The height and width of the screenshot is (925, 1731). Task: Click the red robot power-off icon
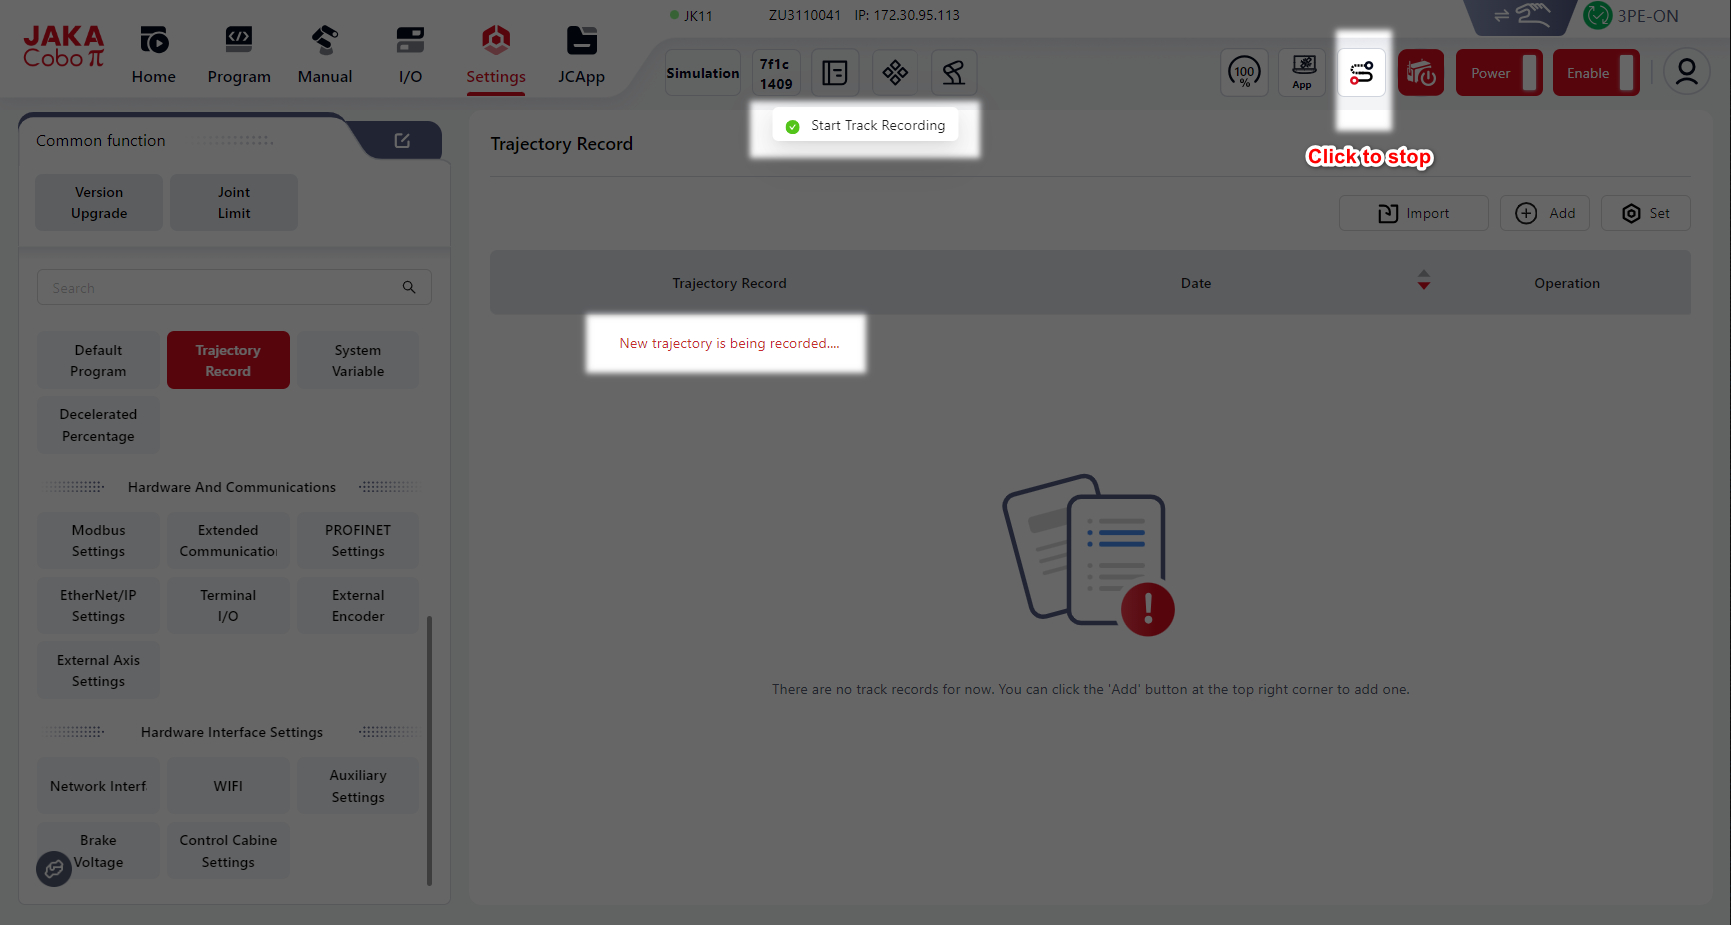click(x=1420, y=73)
